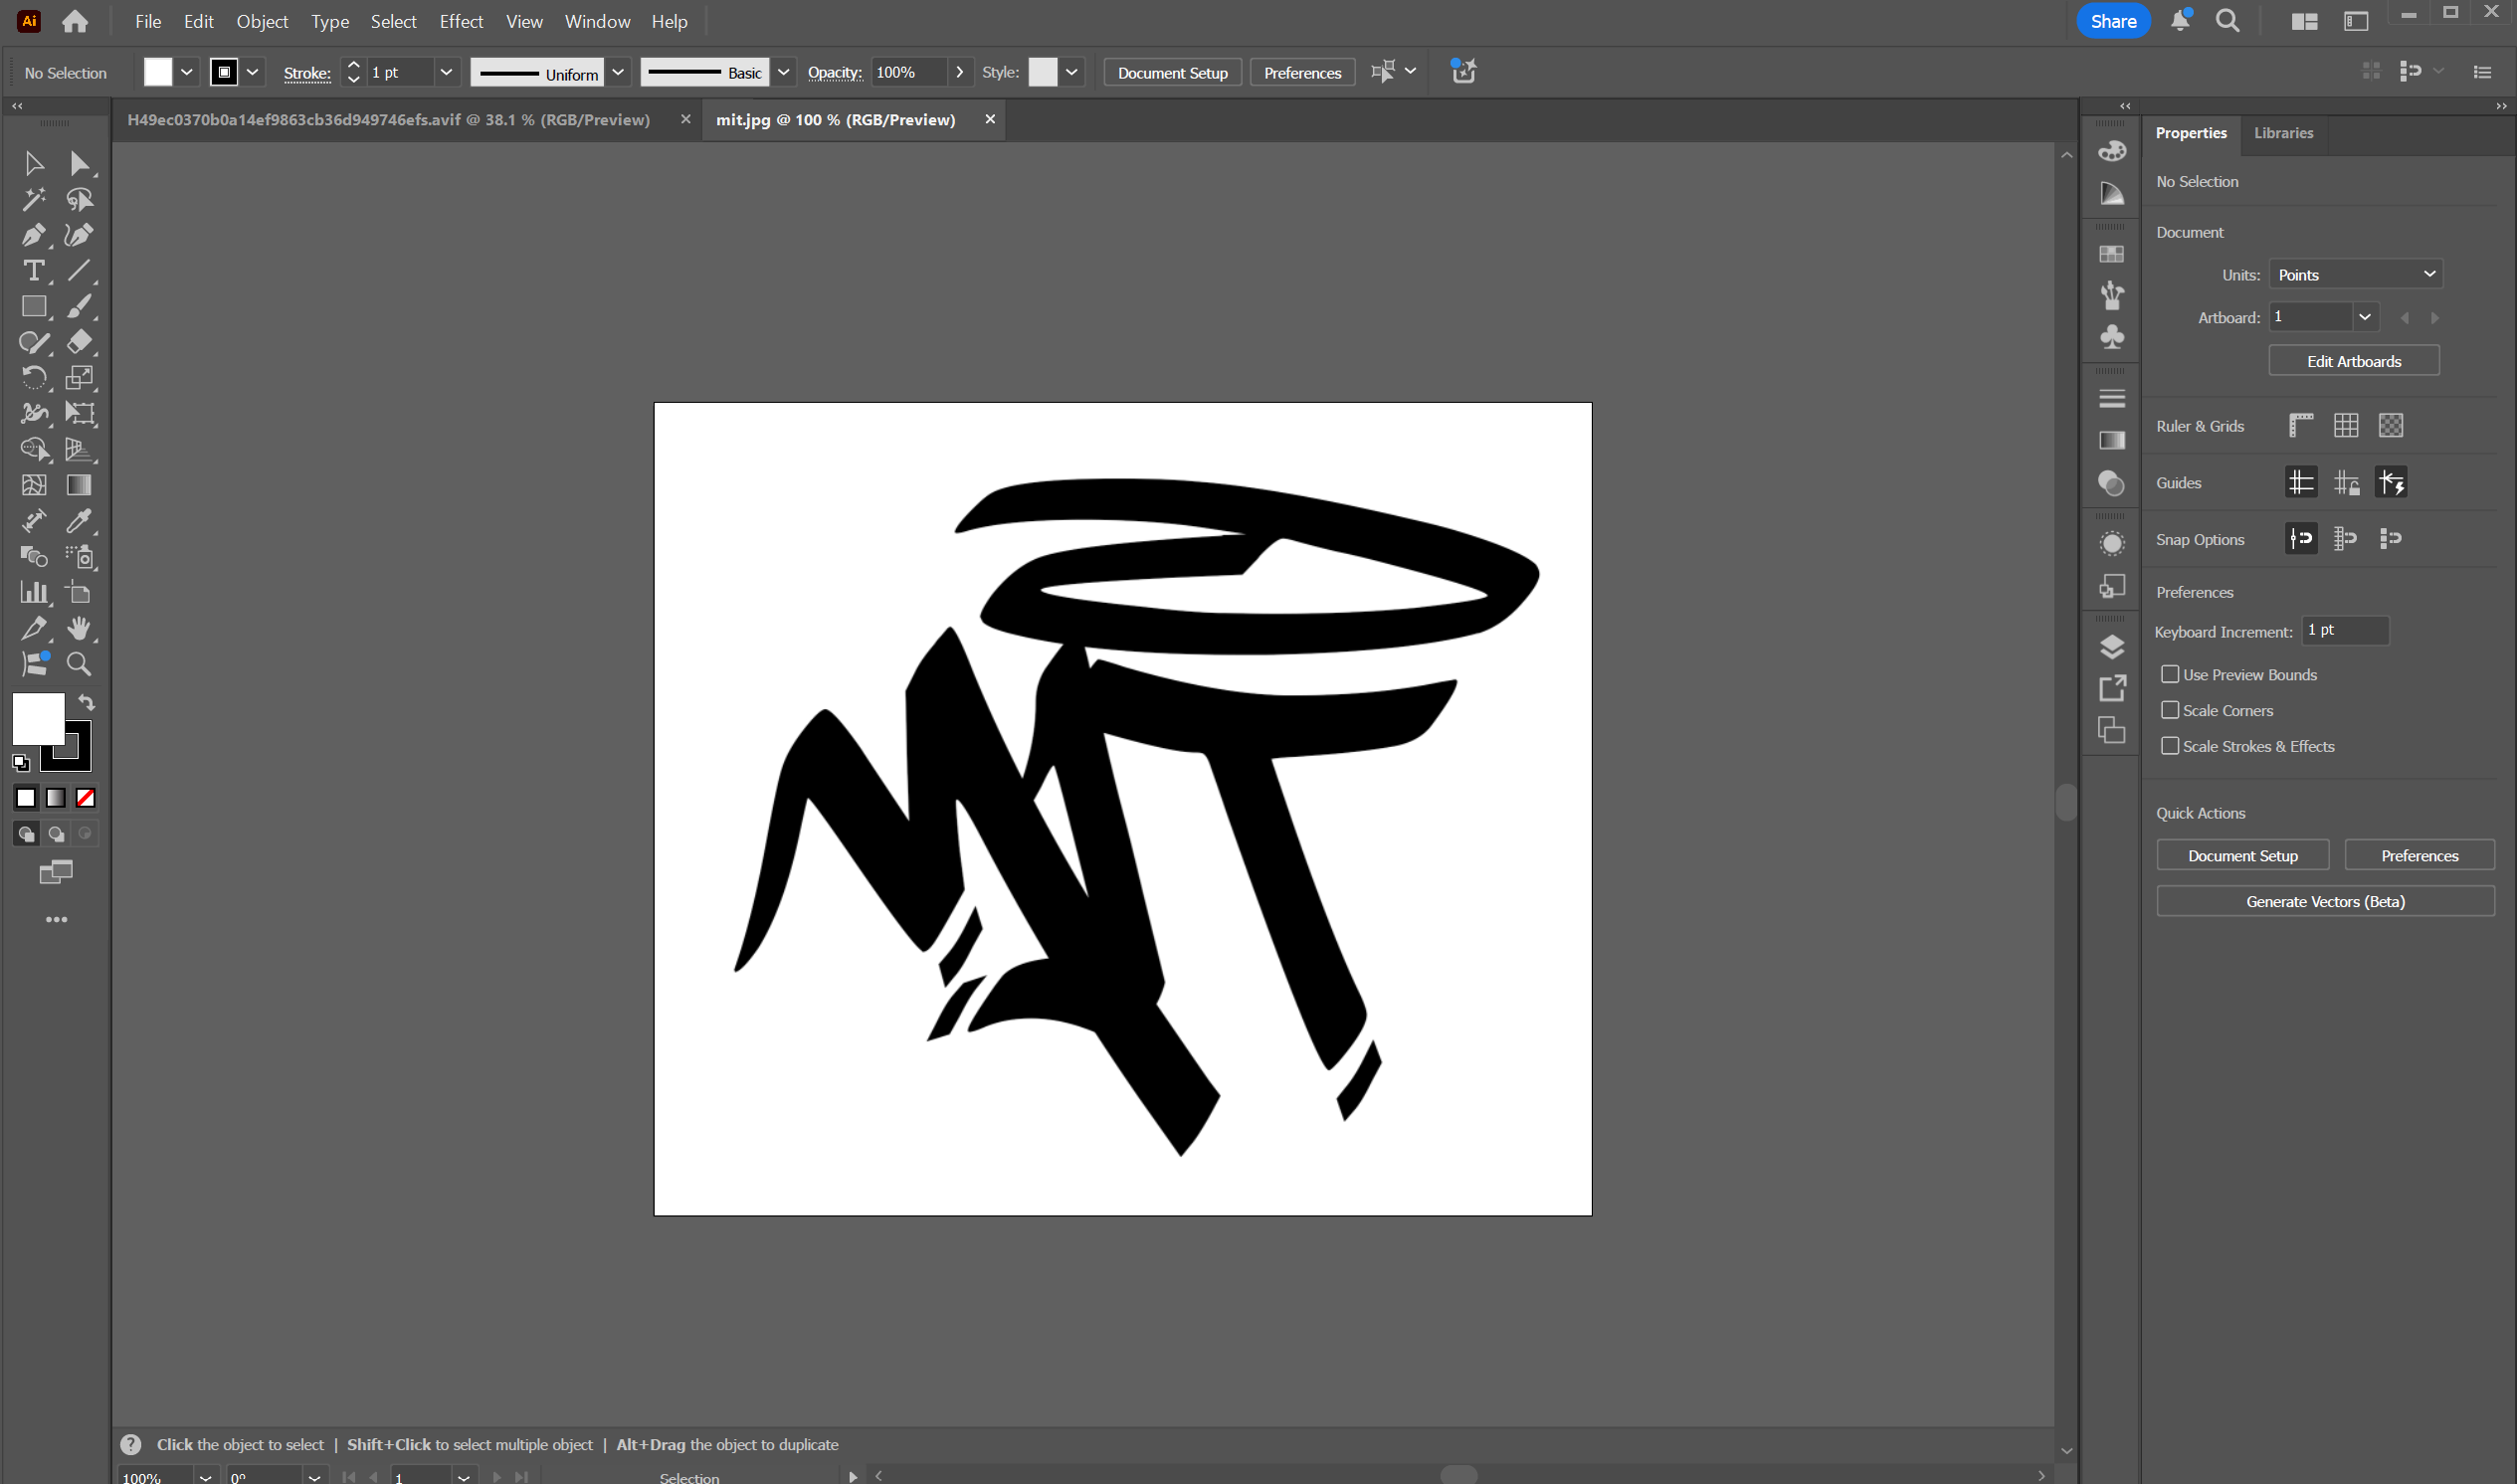This screenshot has width=2517, height=1484.
Task: Show the transparency grid icon
Action: coord(2390,426)
